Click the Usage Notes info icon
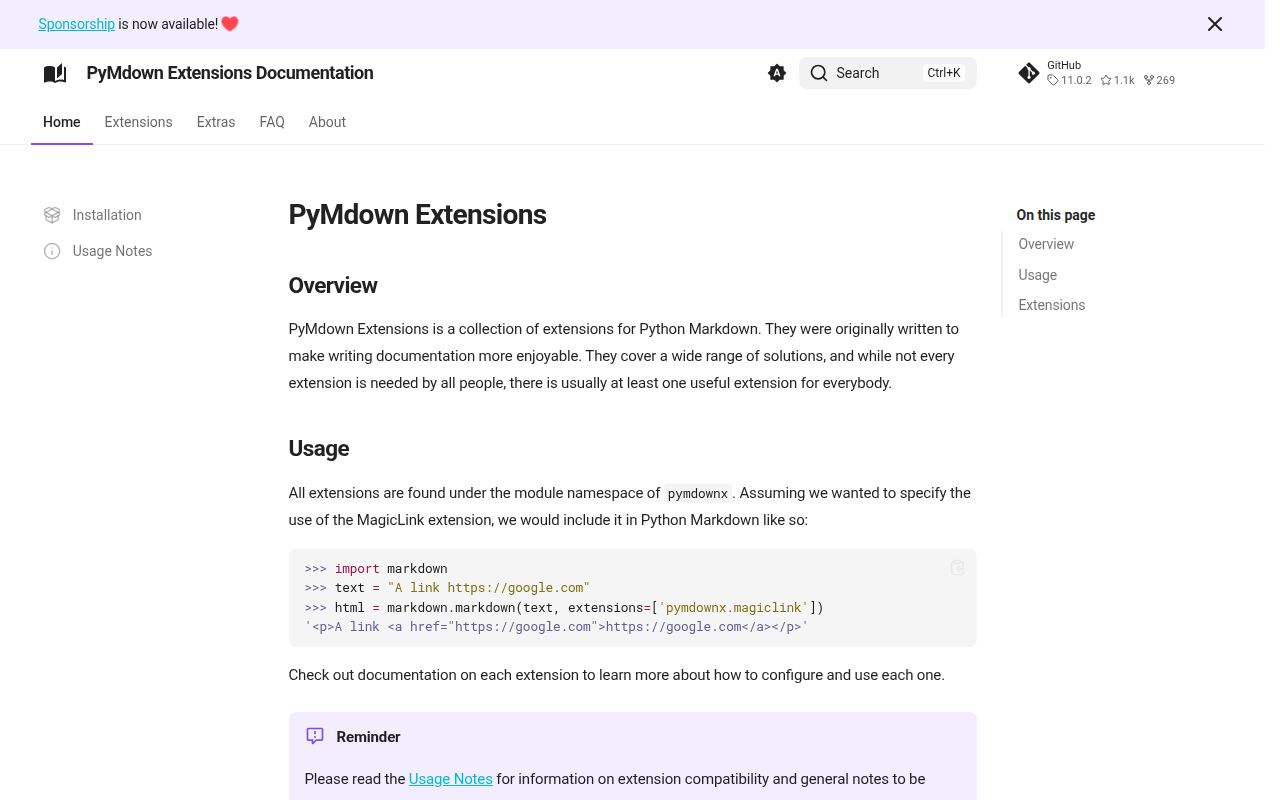 [52, 251]
